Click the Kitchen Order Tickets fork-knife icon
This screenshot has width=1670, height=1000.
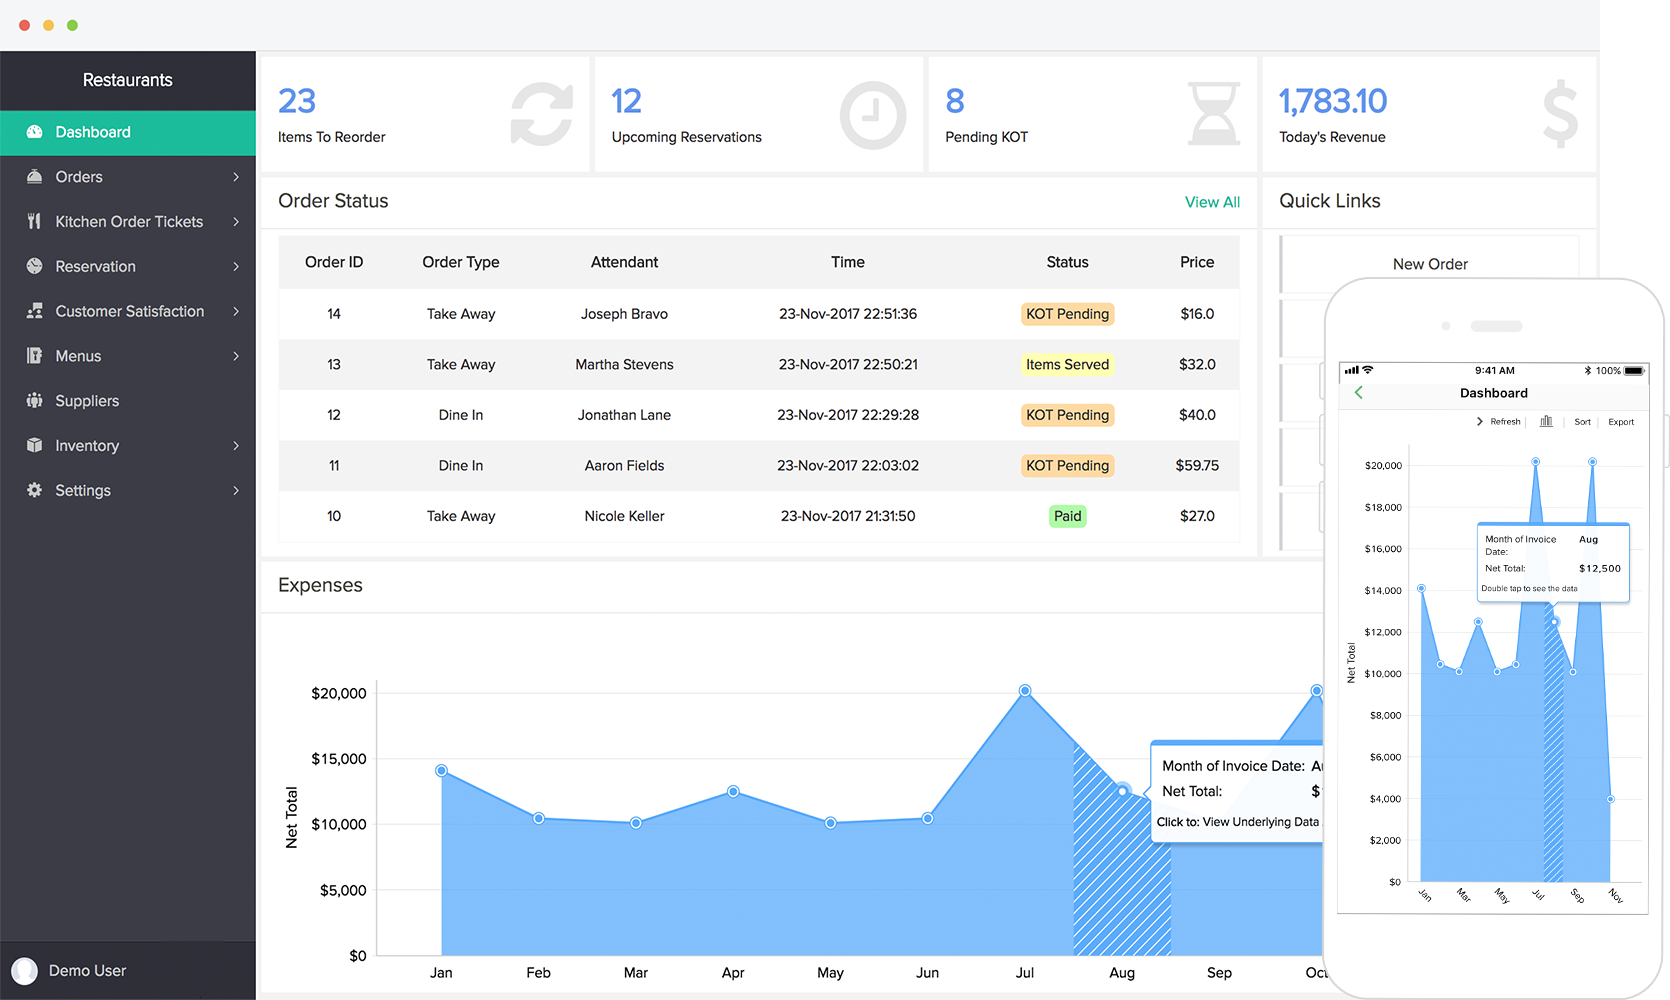(34, 222)
